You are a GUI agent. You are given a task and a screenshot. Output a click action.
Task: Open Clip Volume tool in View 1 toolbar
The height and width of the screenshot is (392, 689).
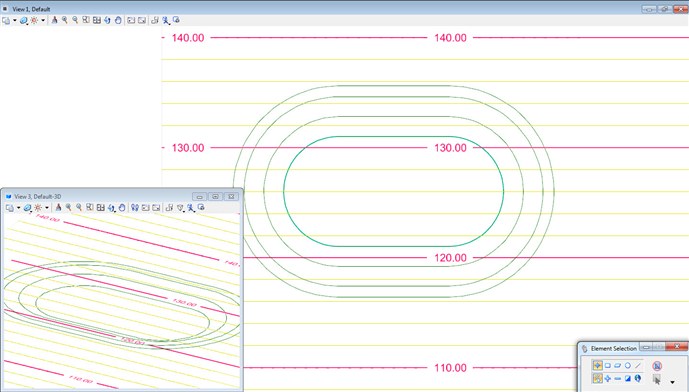(166, 20)
